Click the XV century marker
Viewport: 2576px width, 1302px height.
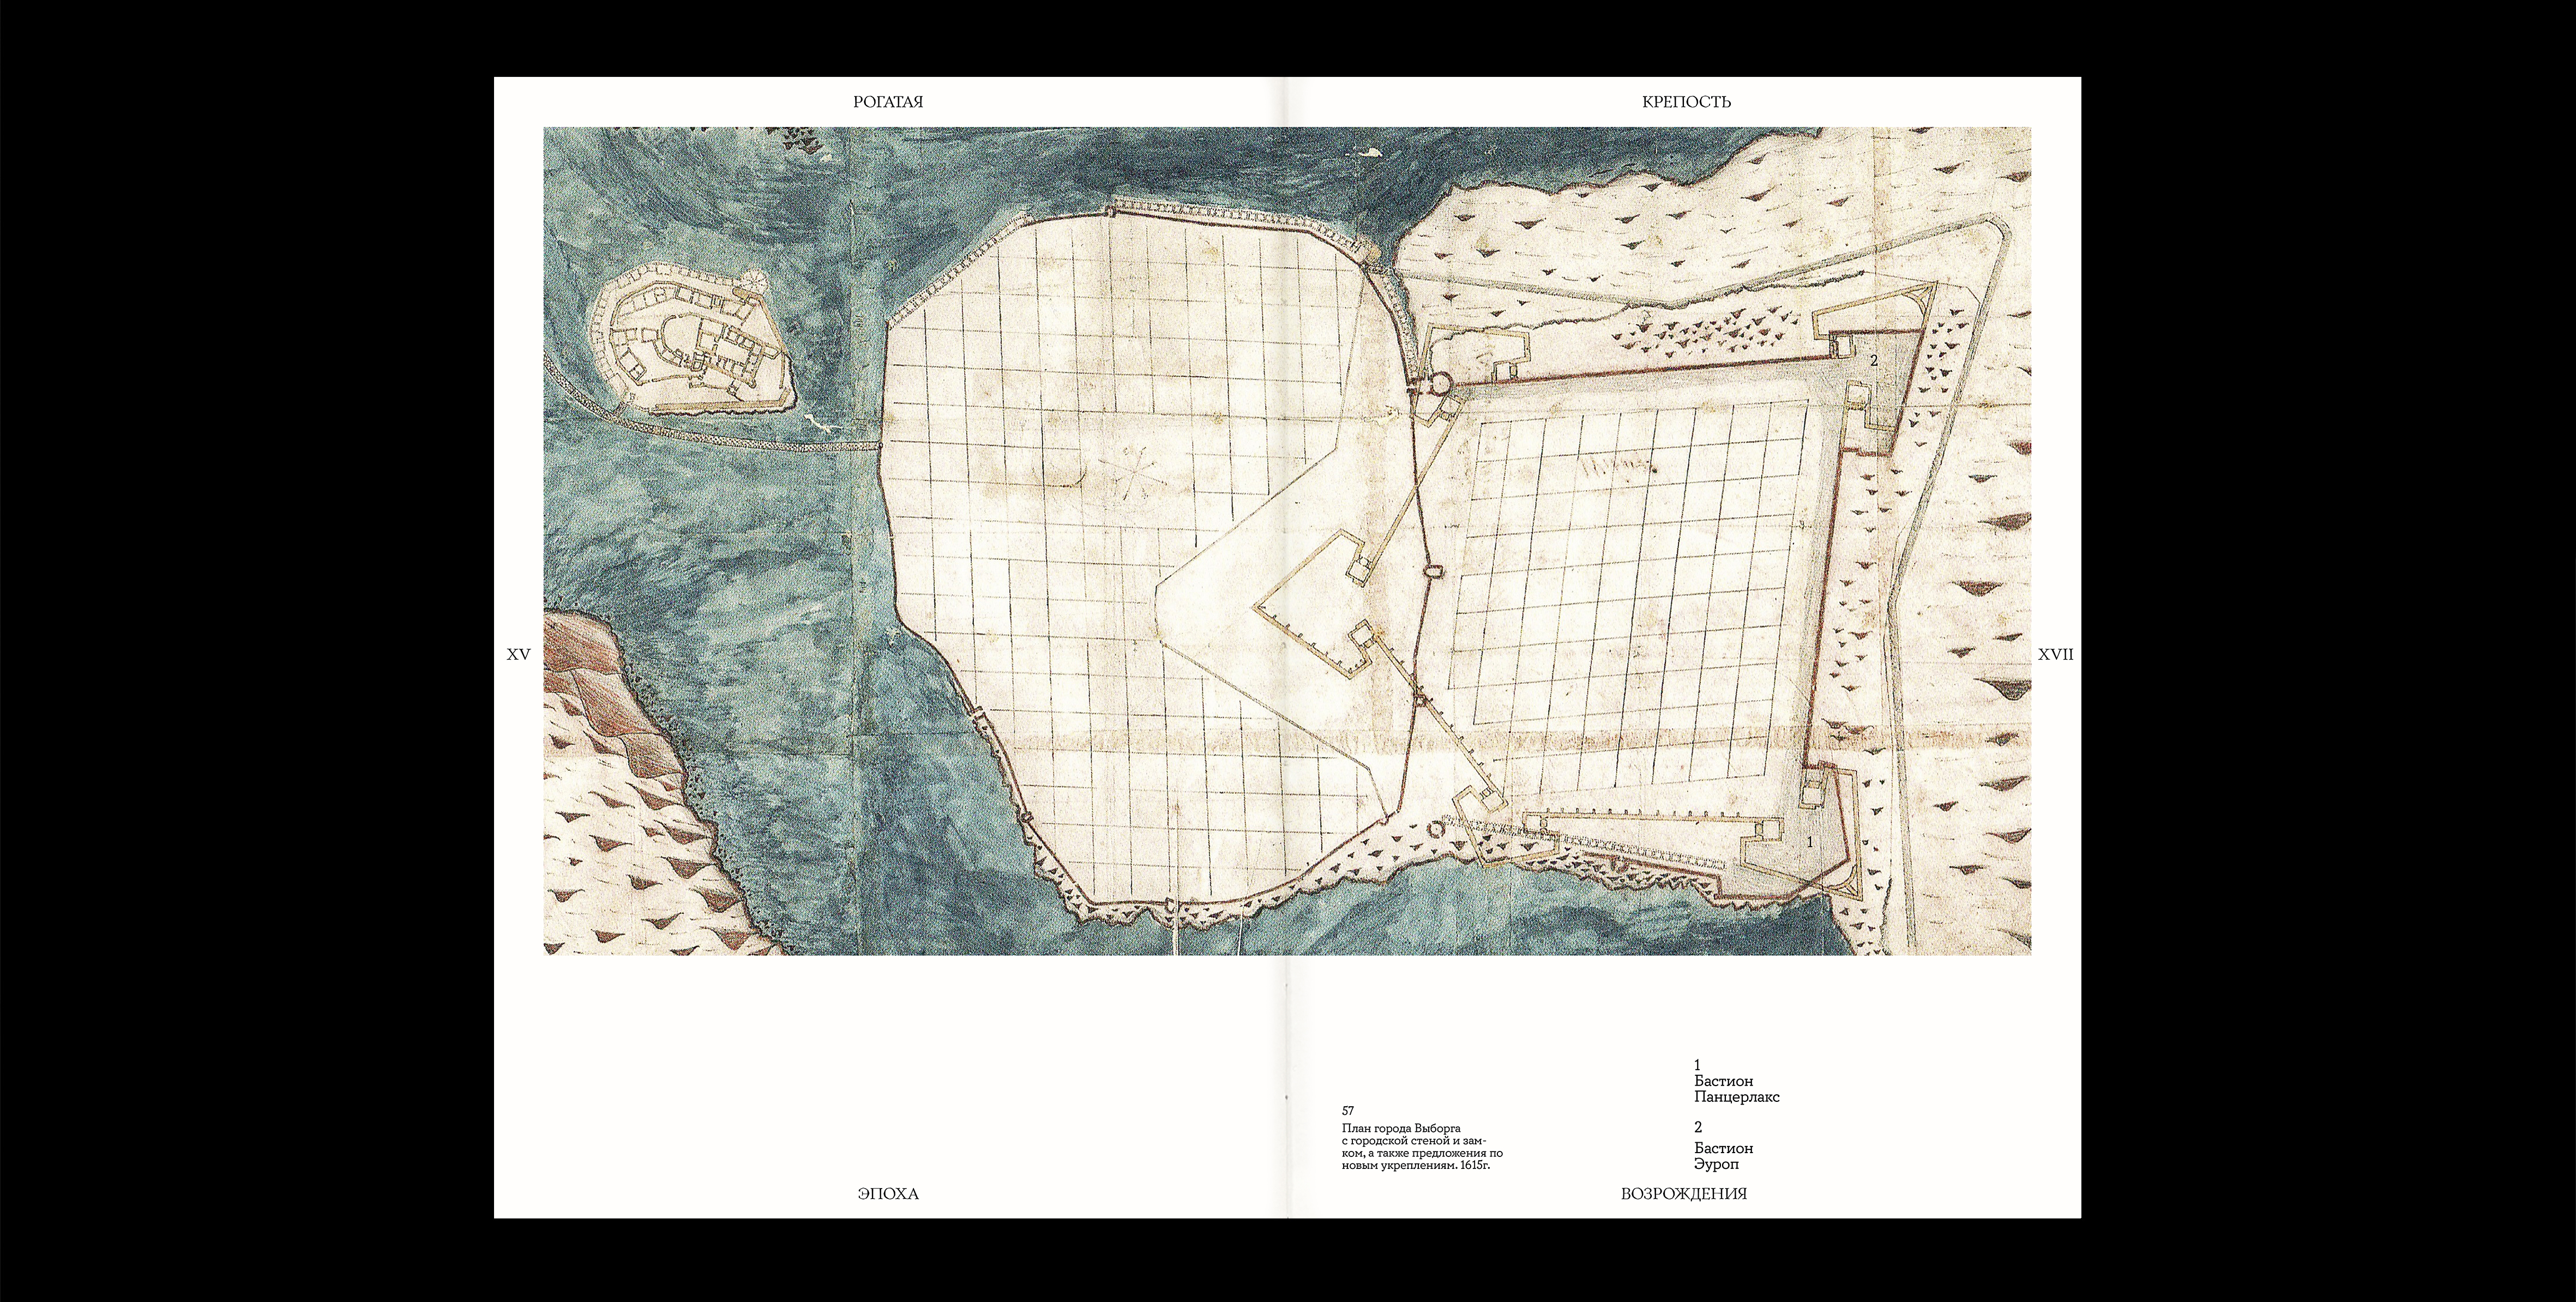pos(518,654)
